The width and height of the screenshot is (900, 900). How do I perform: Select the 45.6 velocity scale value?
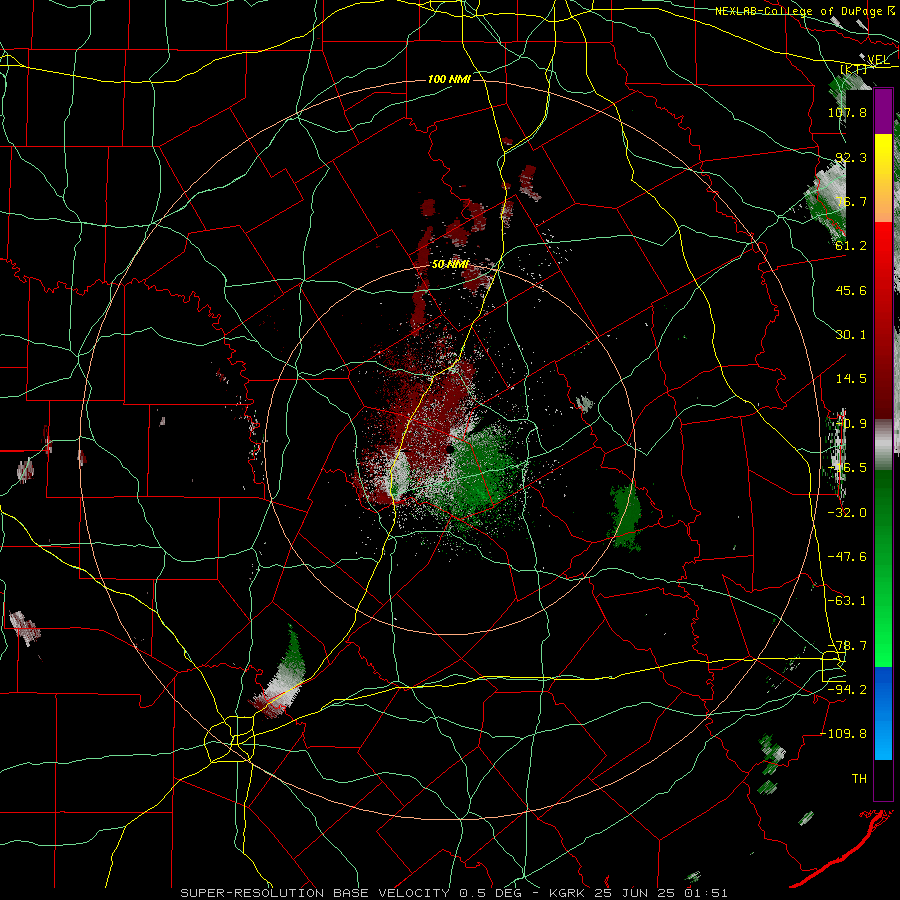[x=851, y=290]
